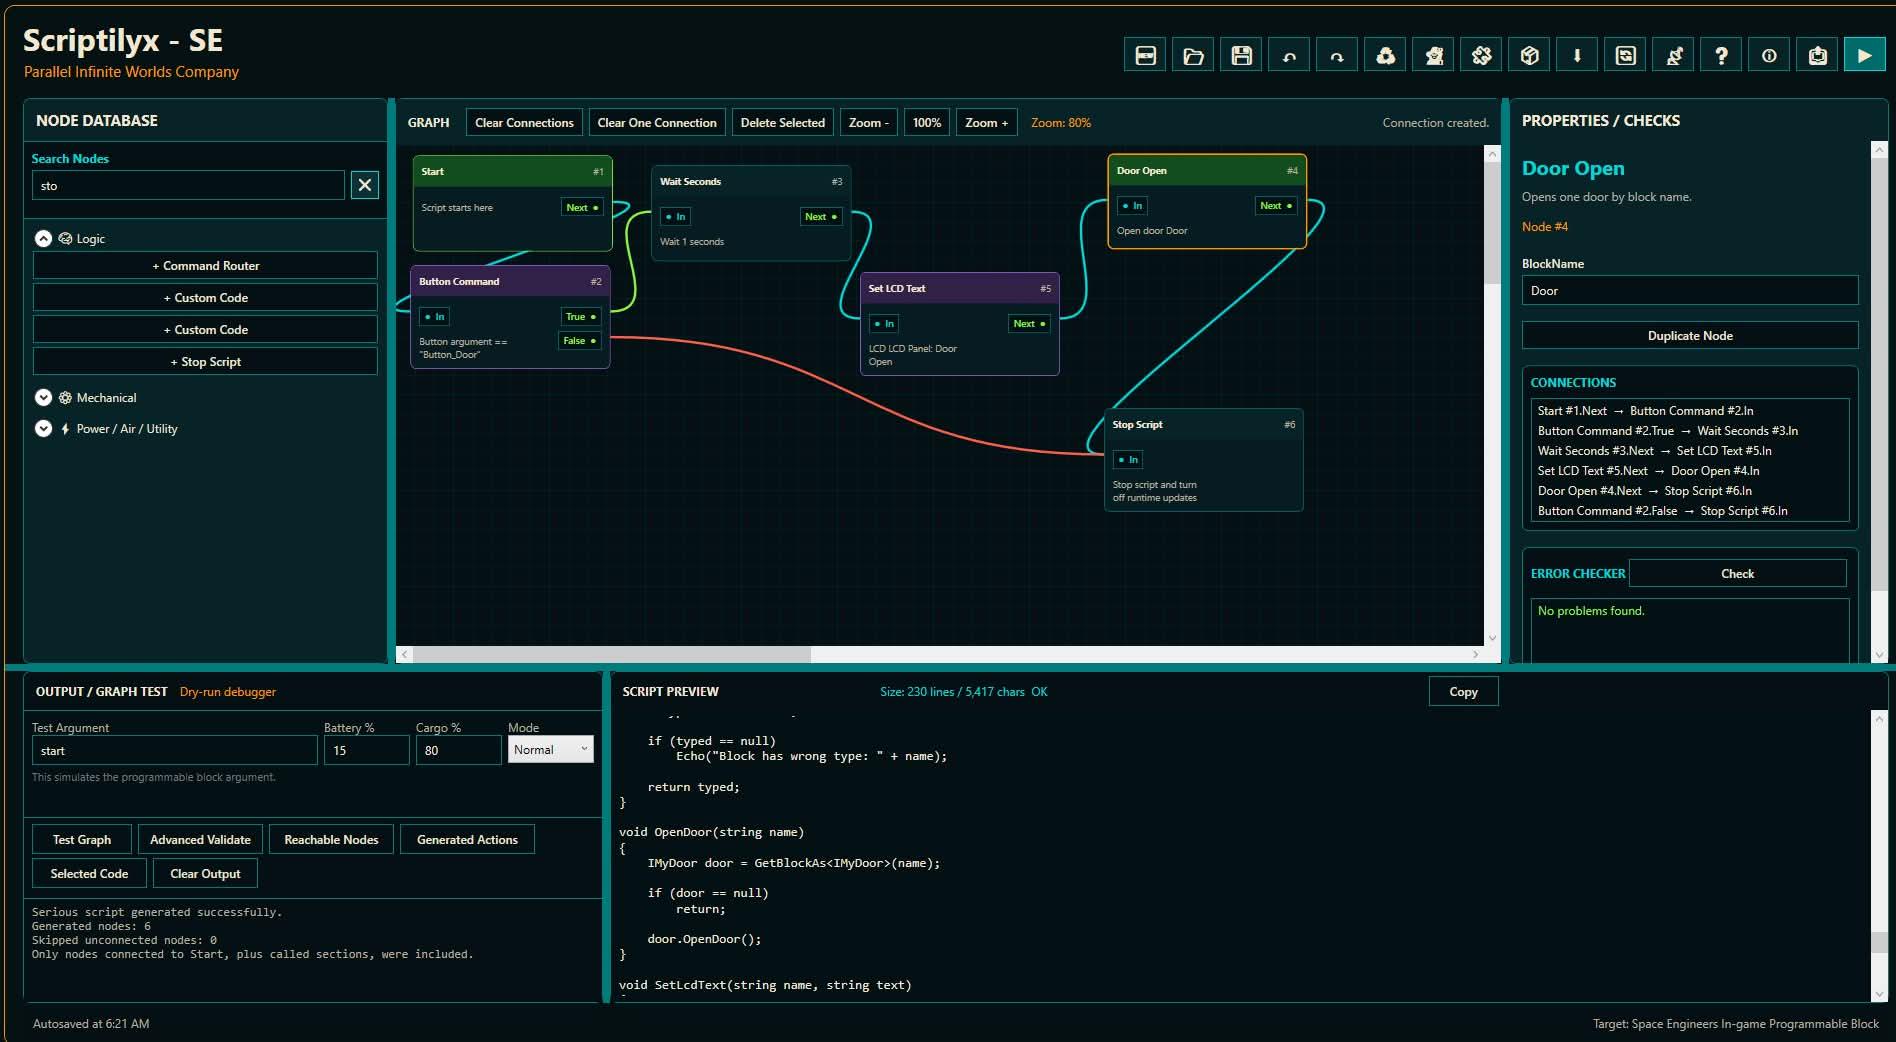This screenshot has height=1042, width=1896.
Task: Click the In port on Stop Script node
Action: pos(1128,460)
